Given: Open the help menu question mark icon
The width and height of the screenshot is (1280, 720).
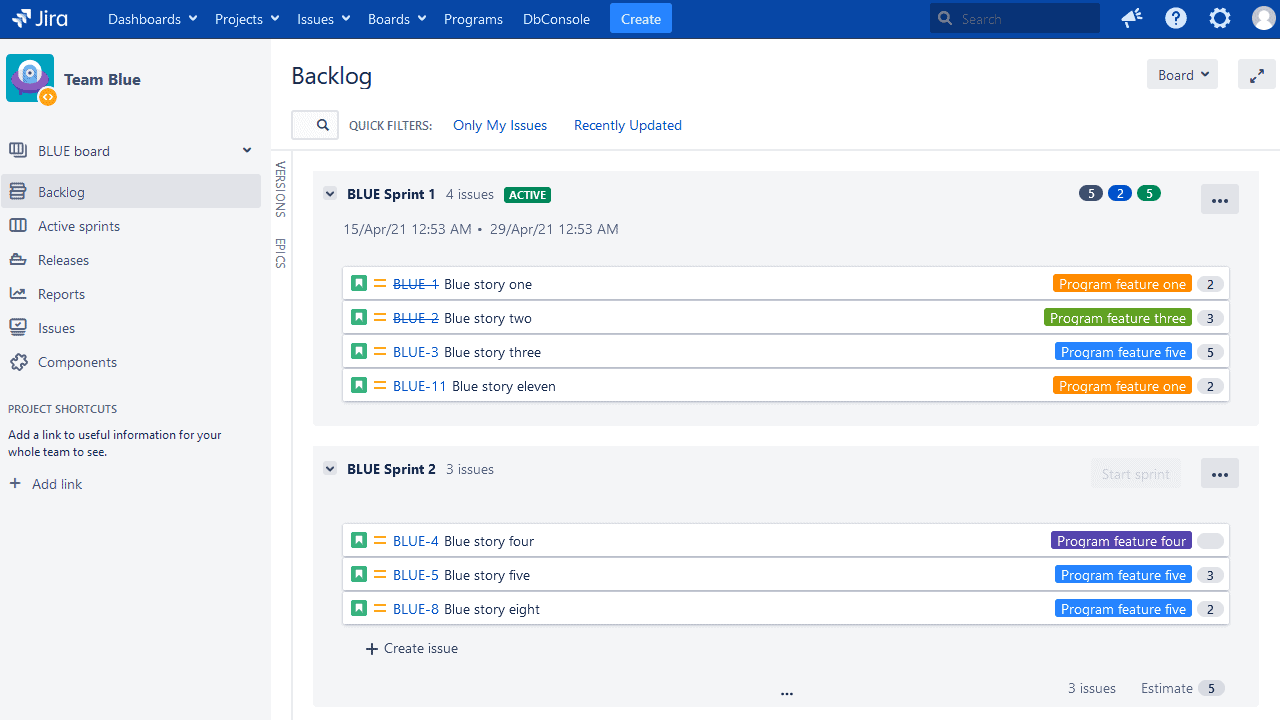Looking at the screenshot, I should tap(1175, 18).
